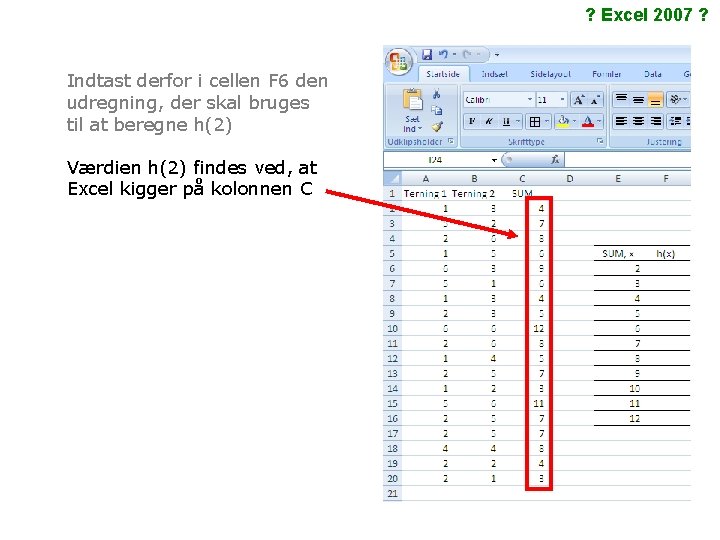This screenshot has height=540, width=720.
Task: Open the font size 11 dropdown
Action: tap(562, 99)
